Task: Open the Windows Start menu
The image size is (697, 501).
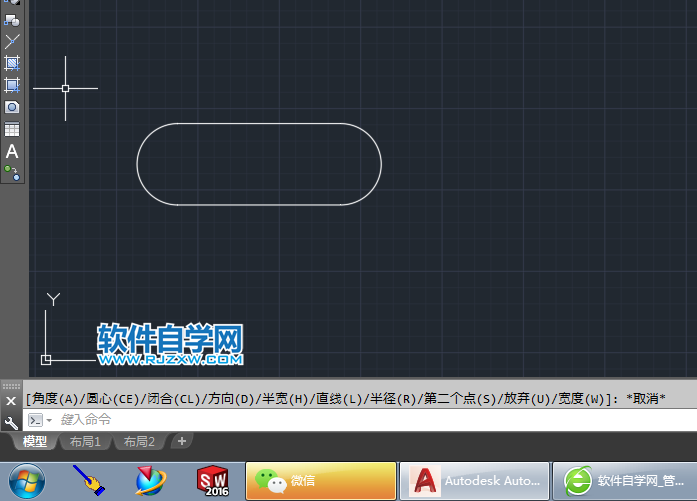Action: pyautogui.click(x=27, y=481)
